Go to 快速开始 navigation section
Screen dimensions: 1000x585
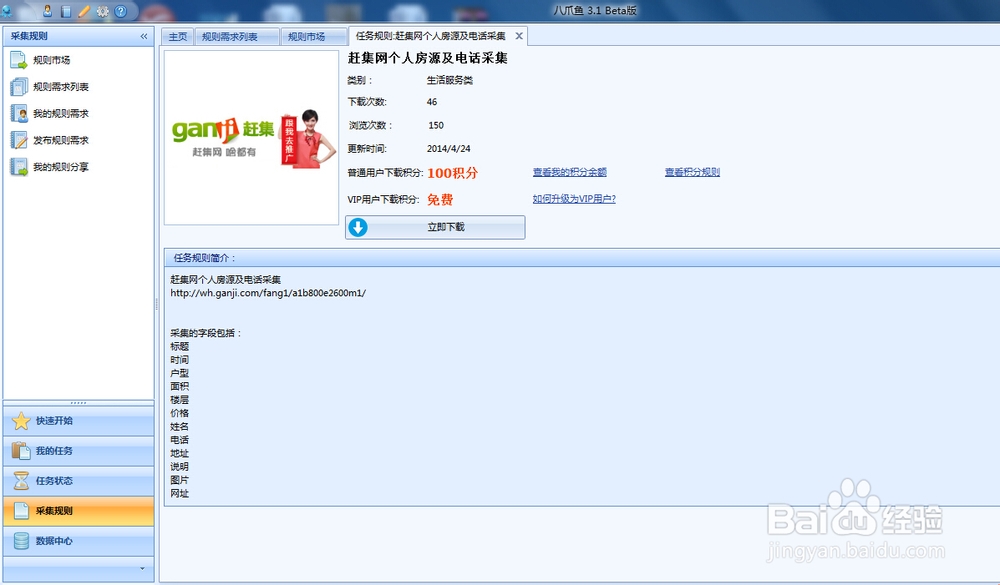tap(78, 421)
